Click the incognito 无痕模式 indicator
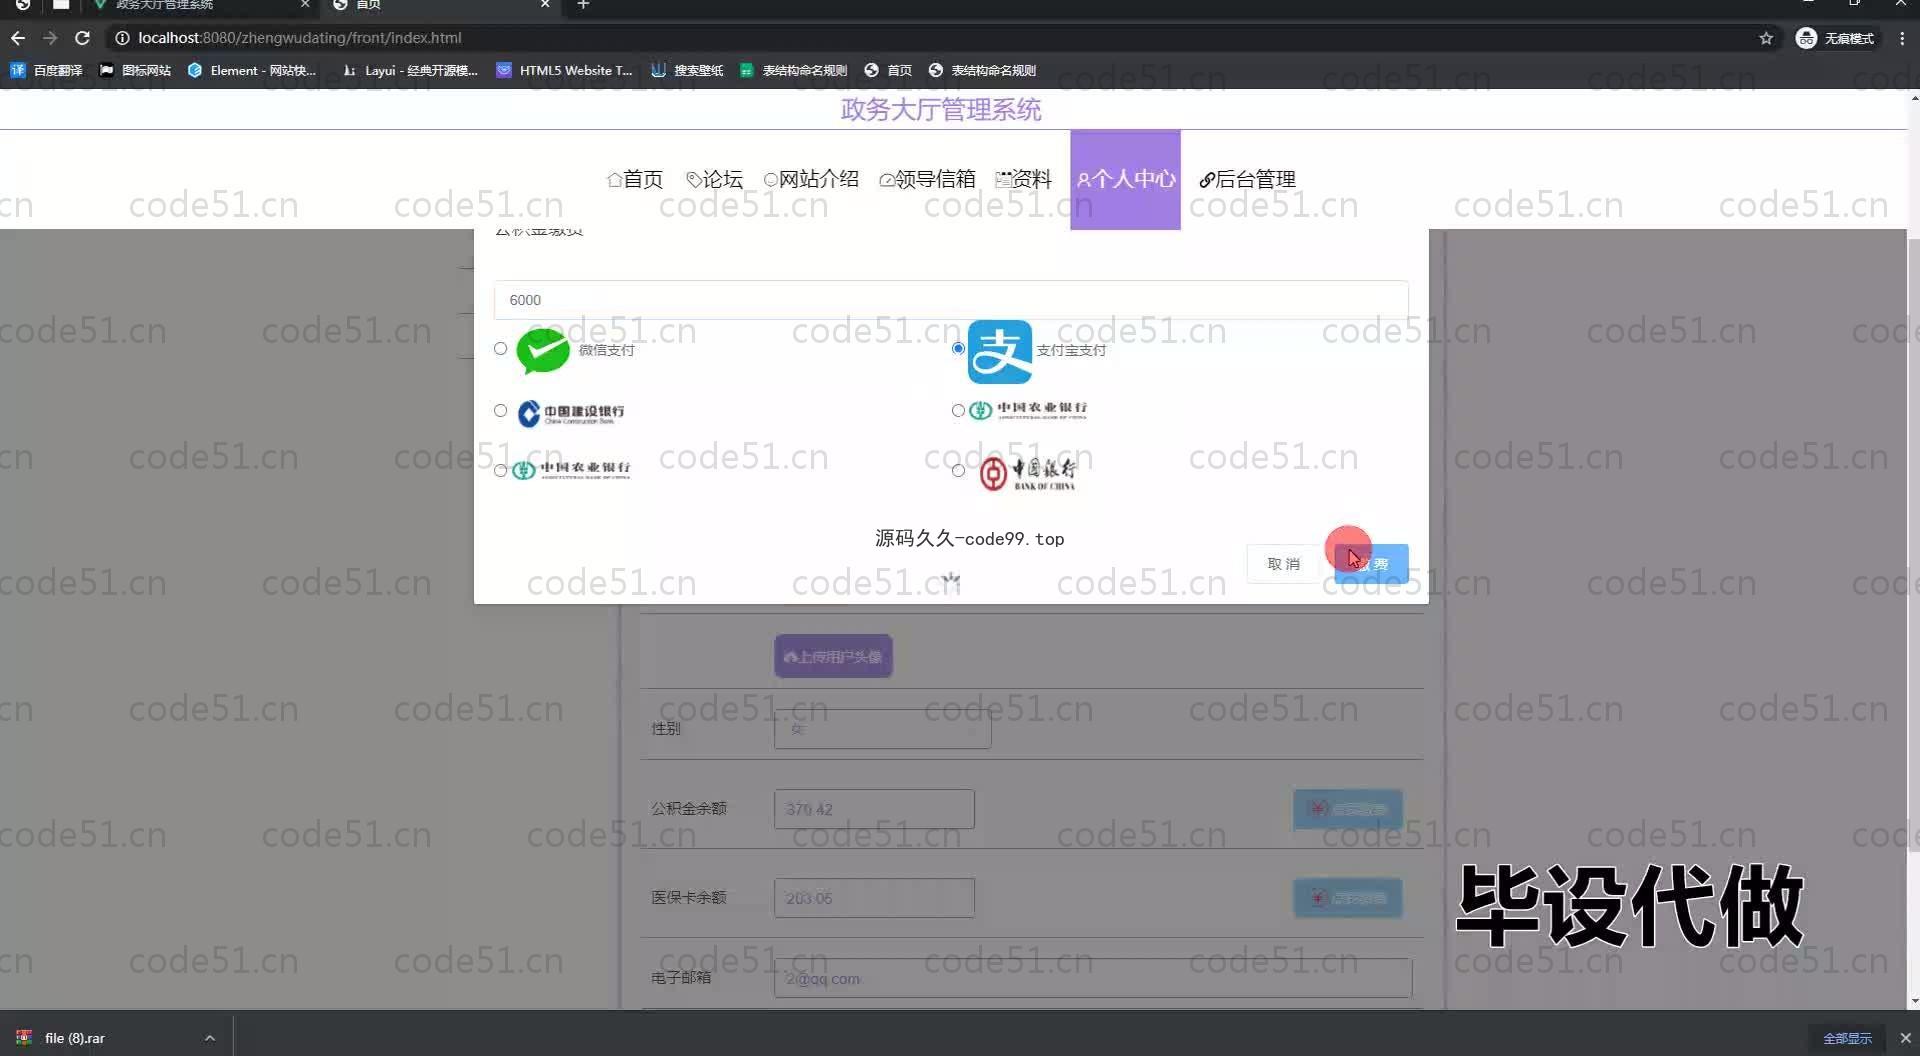 click(x=1836, y=38)
